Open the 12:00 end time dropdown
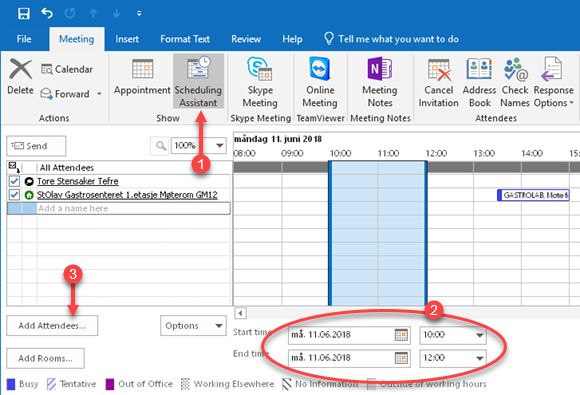This screenshot has width=580, height=395. 479,358
